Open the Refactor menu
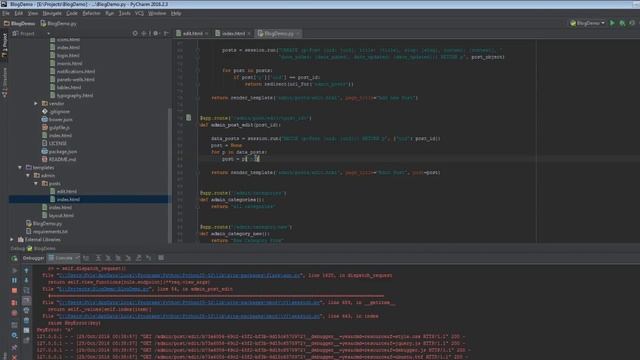Viewport: 640px width, 360px height. click(x=91, y=13)
